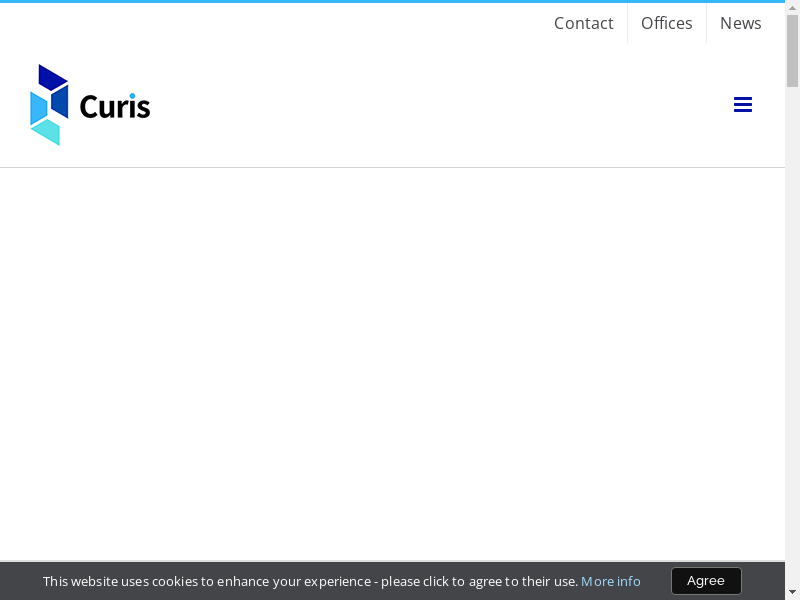Click the blue dot on Curis letter i
This screenshot has width=800, height=600.
pos(132,97)
